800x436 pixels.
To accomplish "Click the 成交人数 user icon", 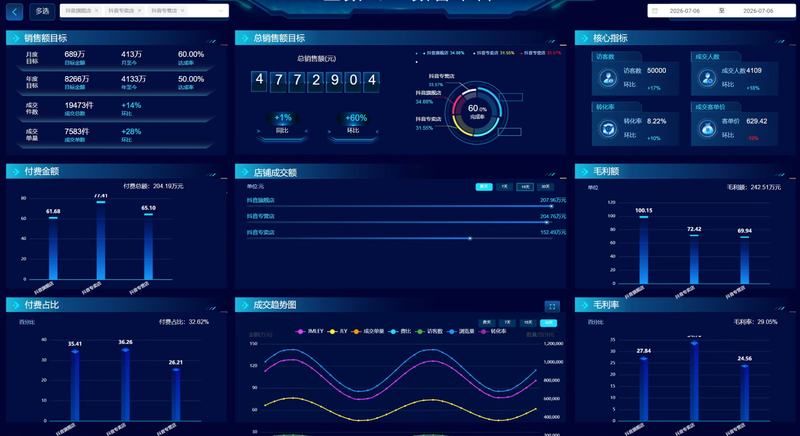I will click(707, 79).
